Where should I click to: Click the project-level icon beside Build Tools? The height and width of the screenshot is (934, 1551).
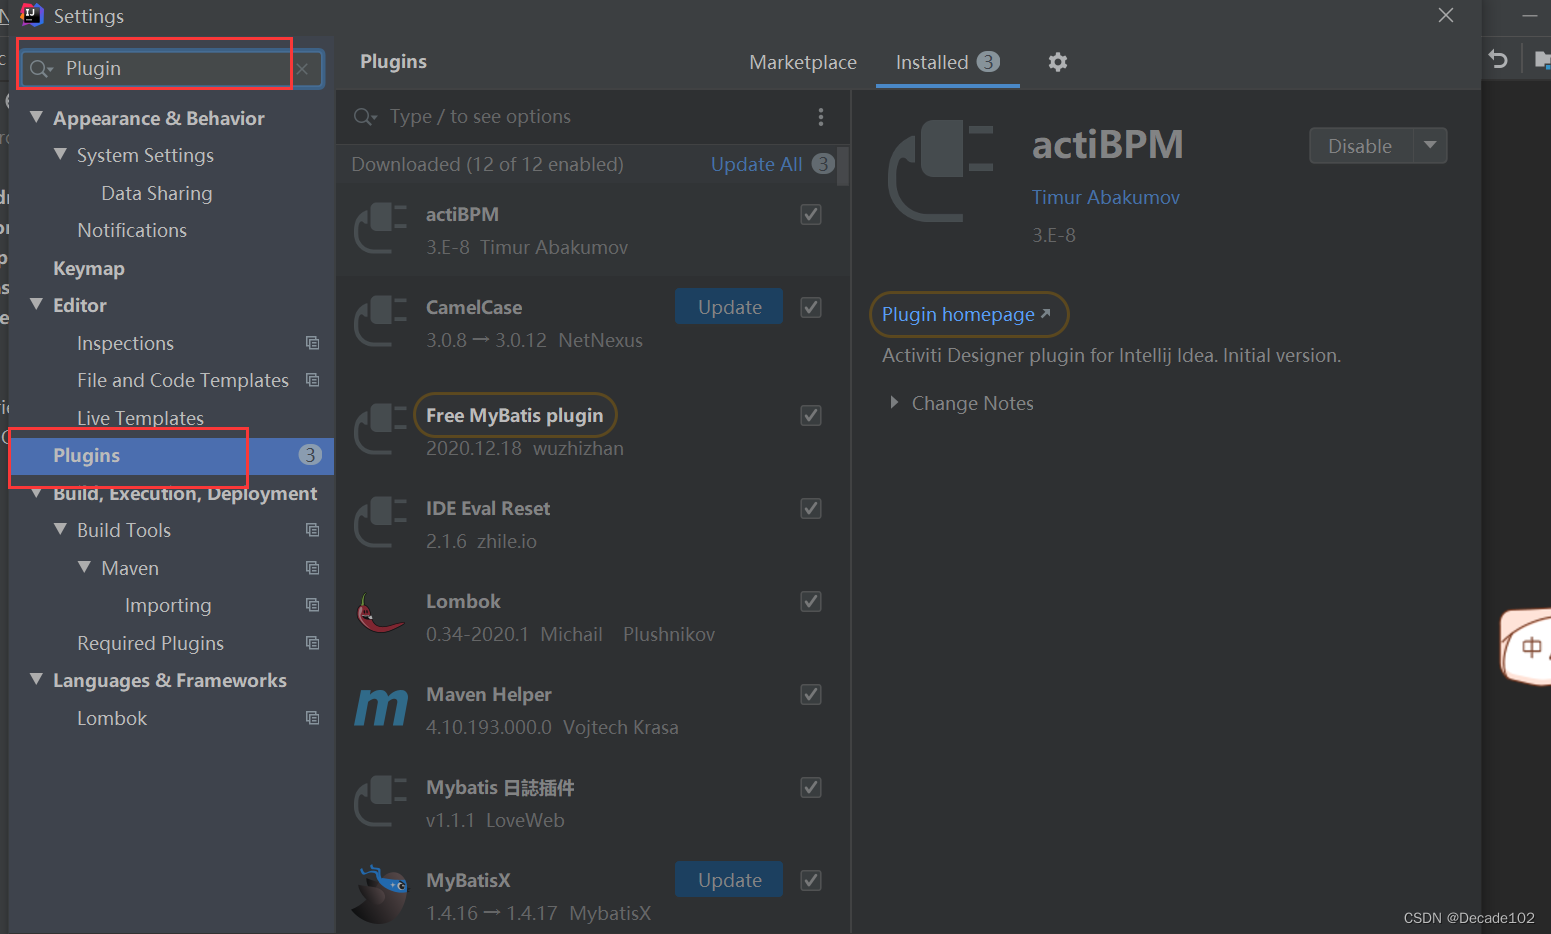pos(312,530)
